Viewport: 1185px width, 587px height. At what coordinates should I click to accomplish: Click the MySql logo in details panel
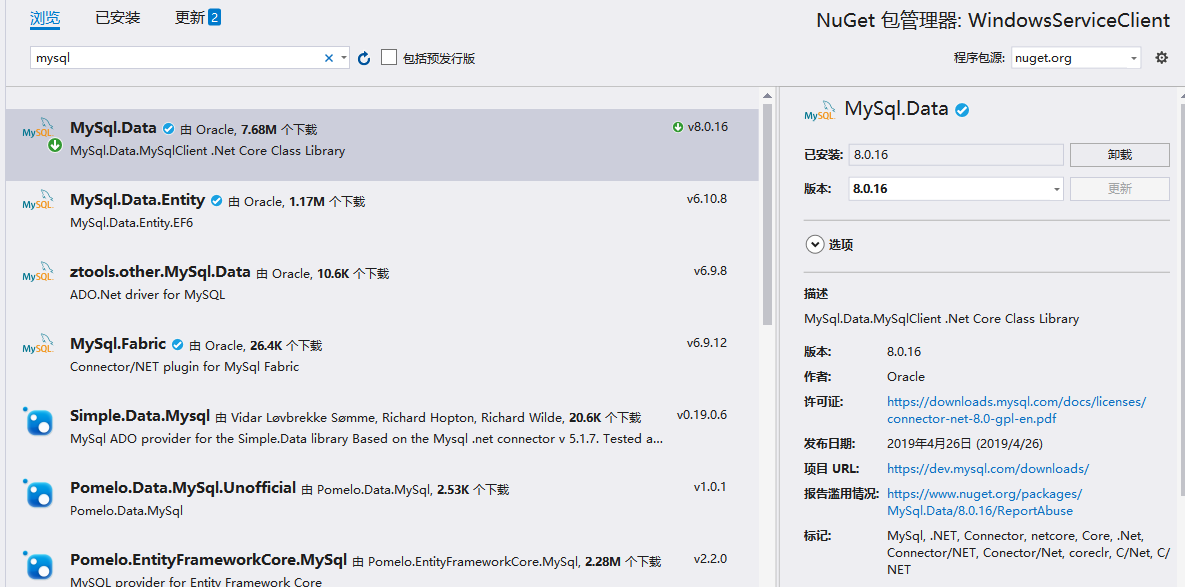(x=820, y=110)
